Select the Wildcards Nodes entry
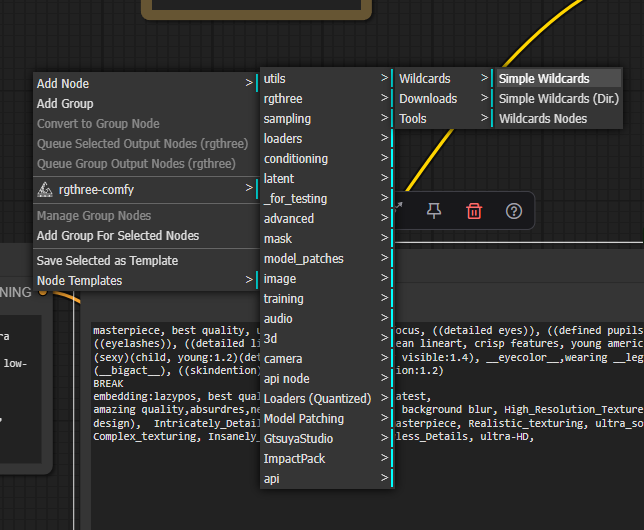This screenshot has height=530, width=644. pos(559,119)
